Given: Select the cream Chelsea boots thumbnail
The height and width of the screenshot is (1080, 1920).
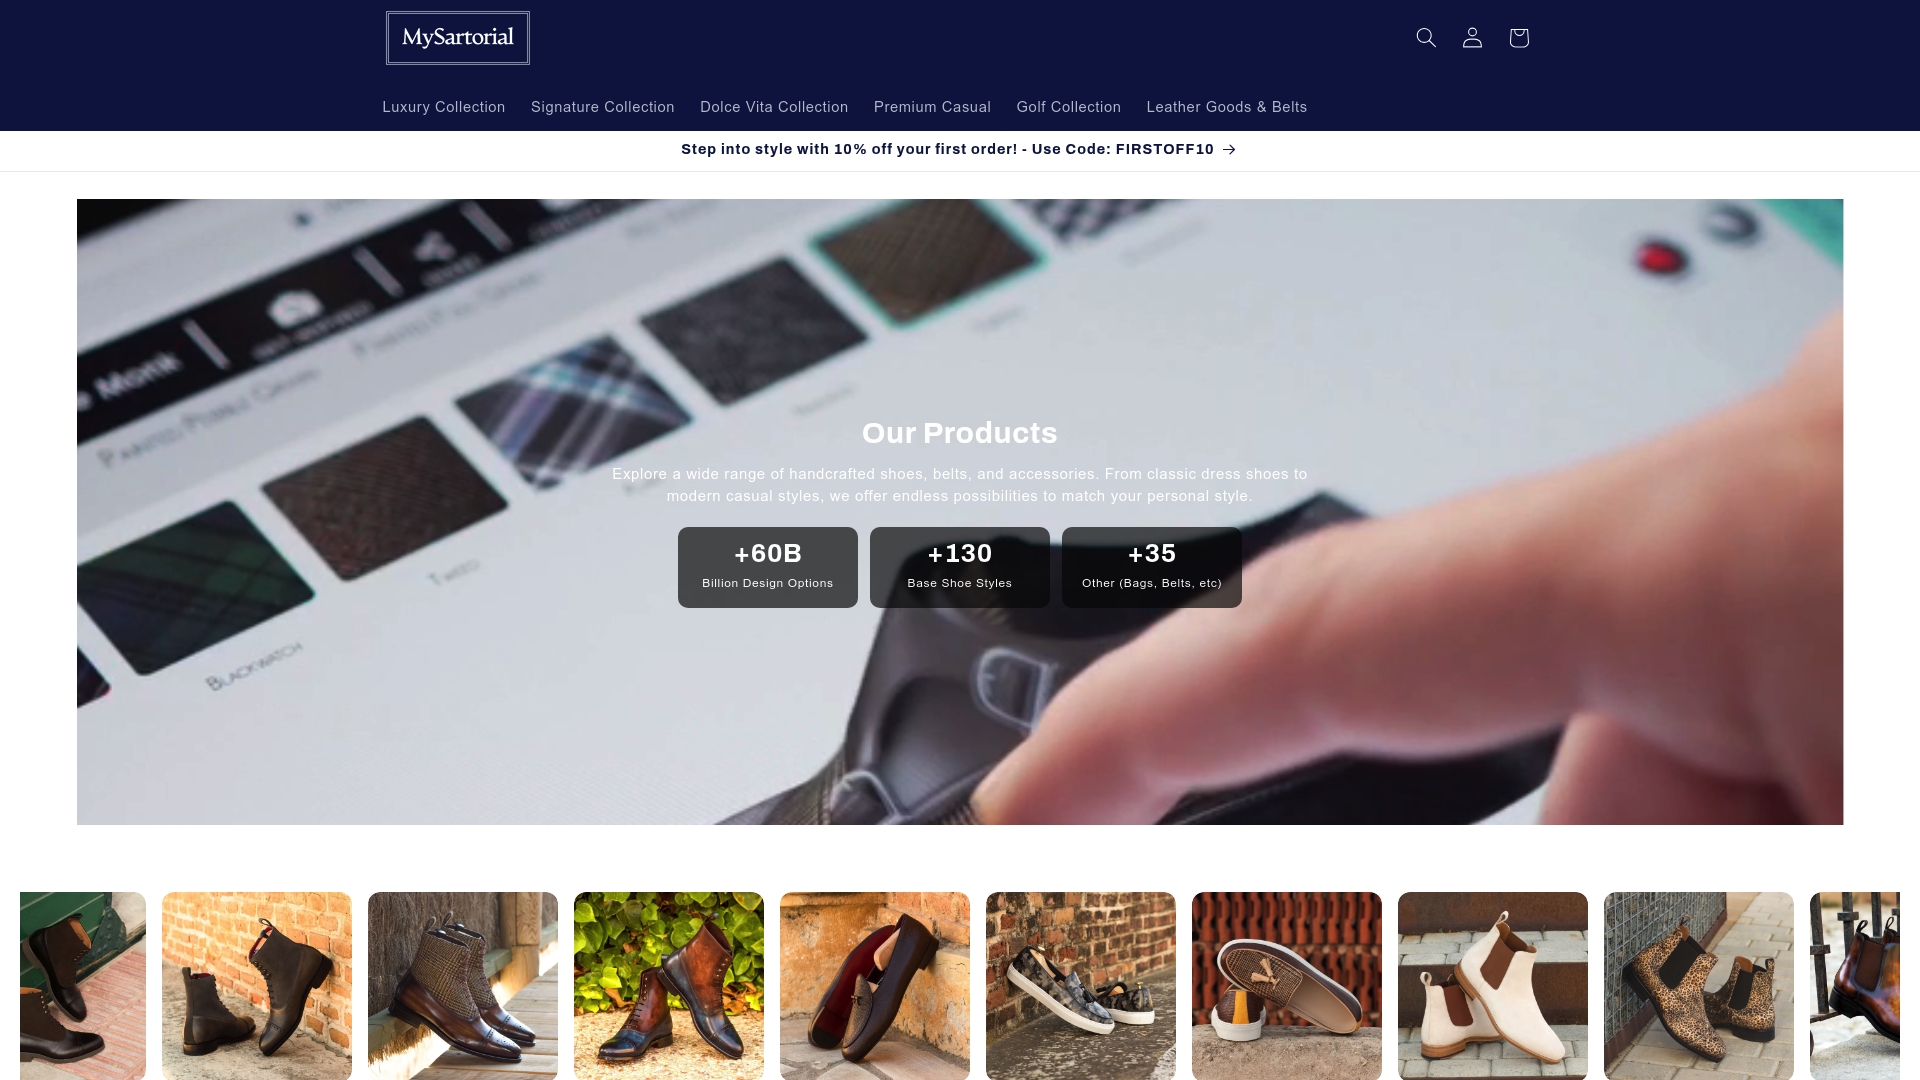Looking at the screenshot, I should [1492, 985].
